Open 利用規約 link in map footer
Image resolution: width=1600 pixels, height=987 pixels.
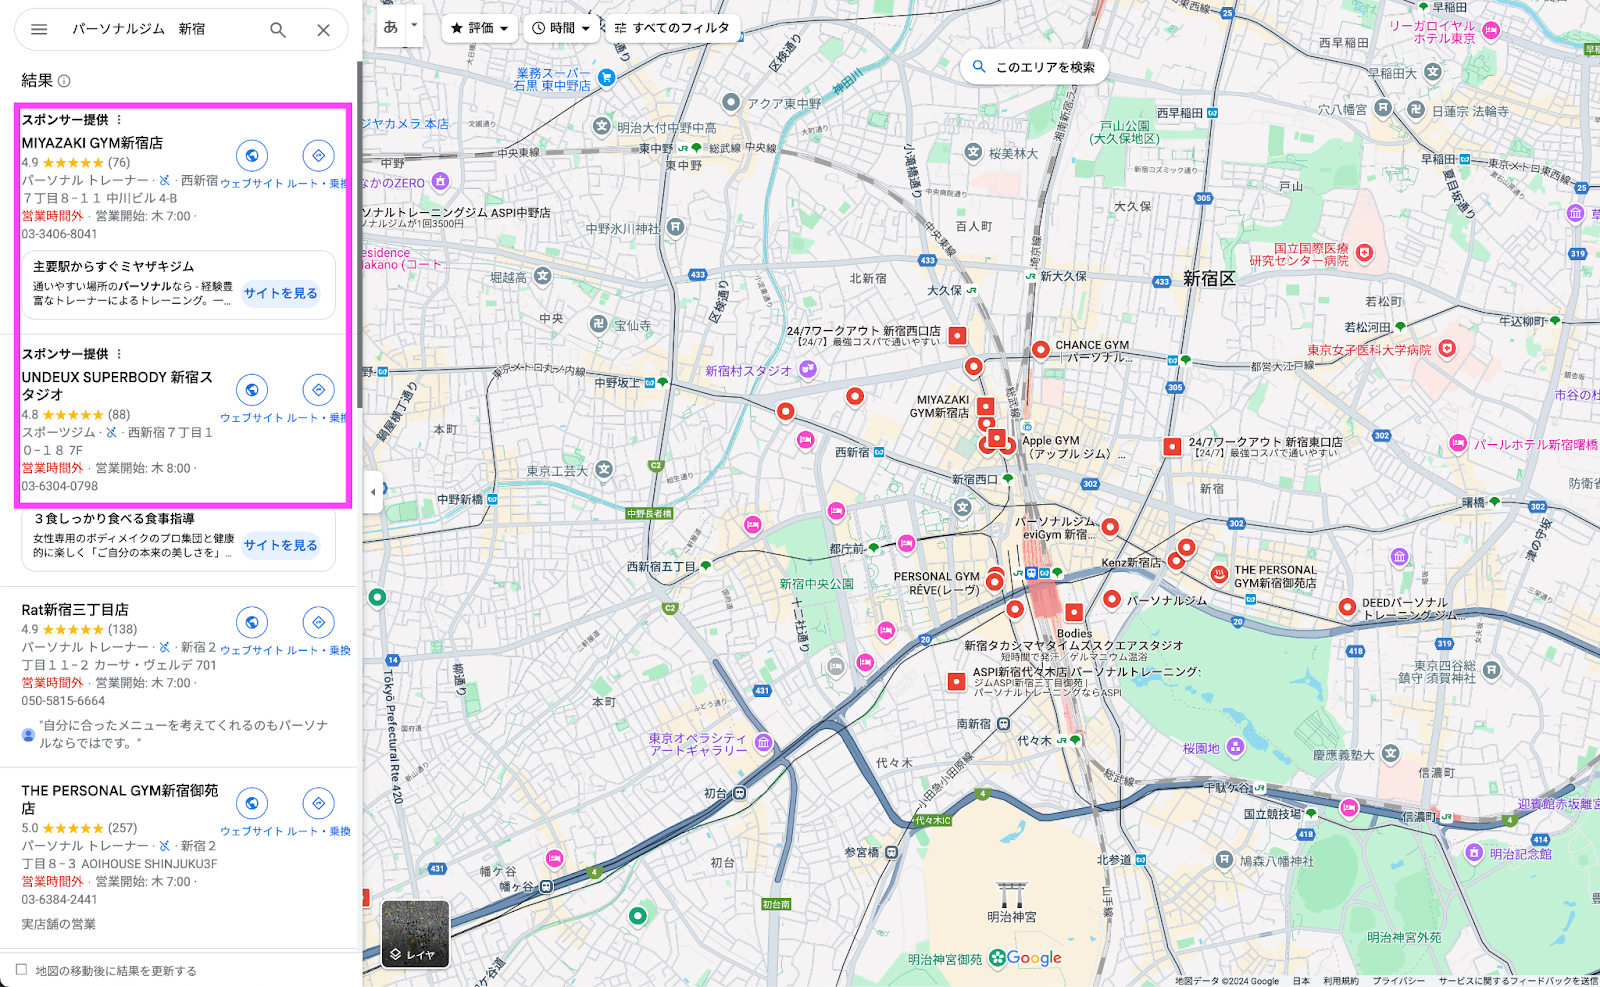click(1341, 981)
